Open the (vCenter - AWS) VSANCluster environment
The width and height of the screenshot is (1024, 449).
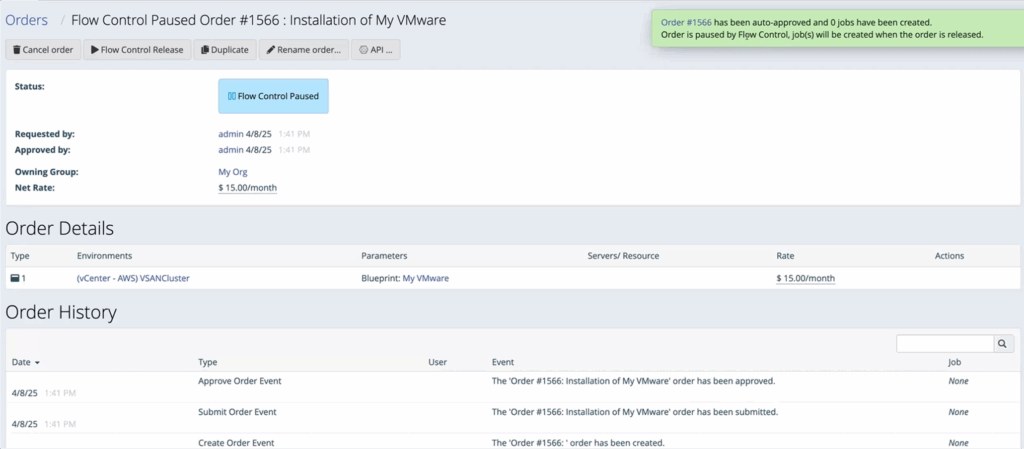coord(133,278)
